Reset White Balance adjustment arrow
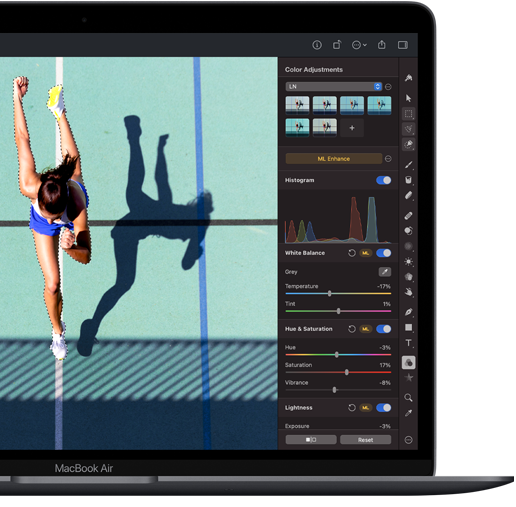Screen dimensions: 516x507 pos(352,253)
